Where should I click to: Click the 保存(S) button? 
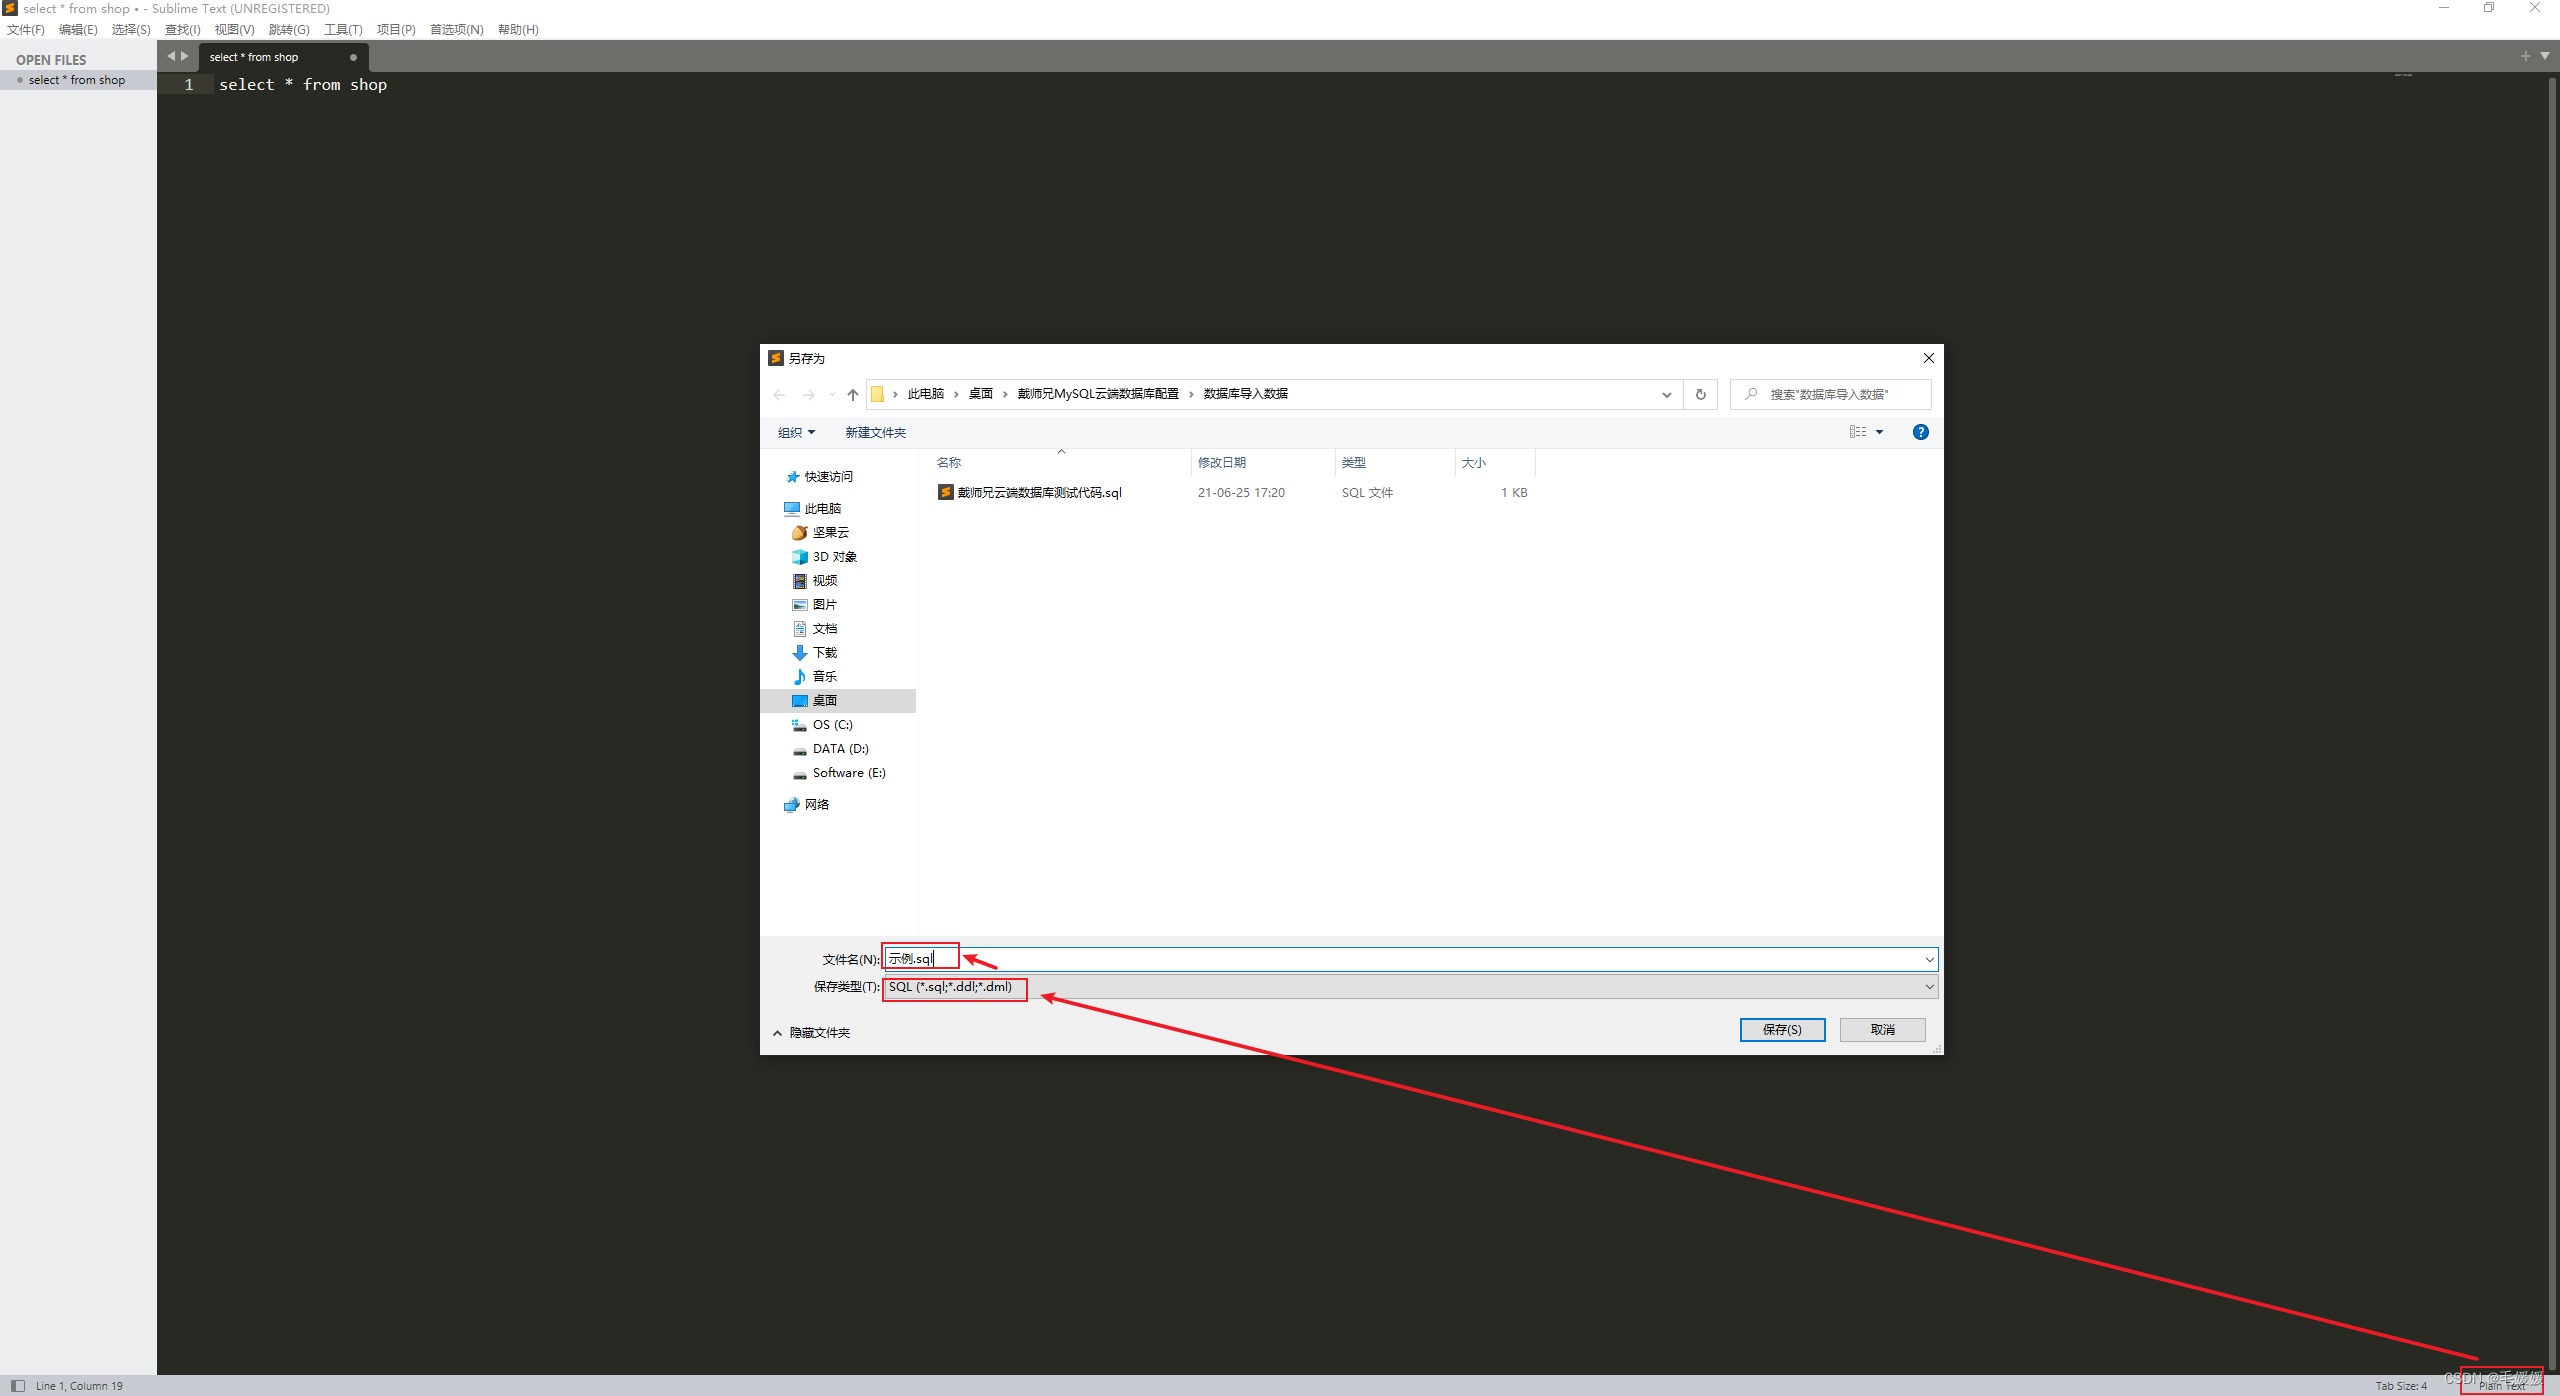[1782, 1030]
